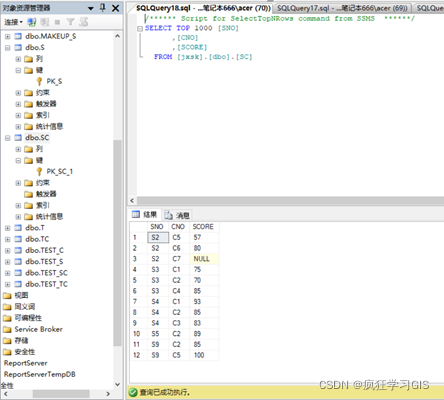444x400 pixels.
Task: Click in the query editor on the FROM line
Action: 203,57
